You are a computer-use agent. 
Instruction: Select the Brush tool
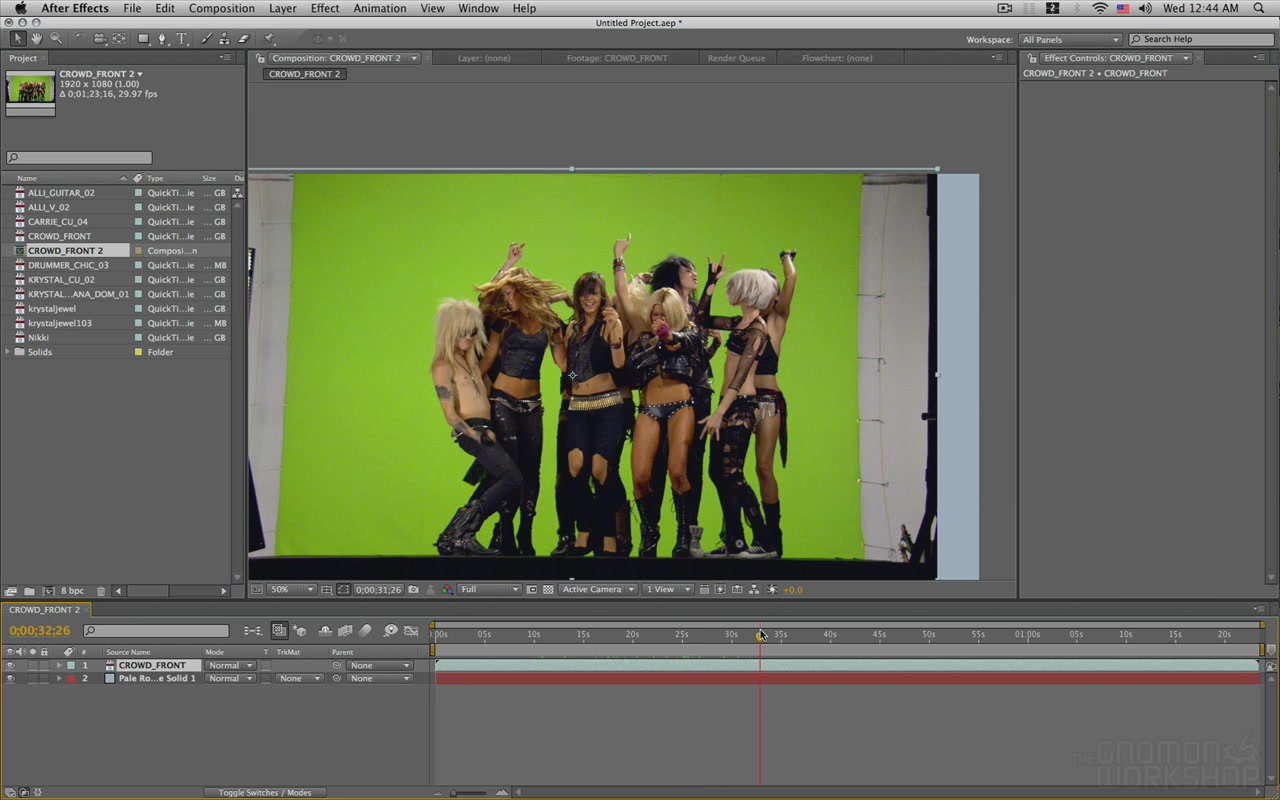click(207, 39)
